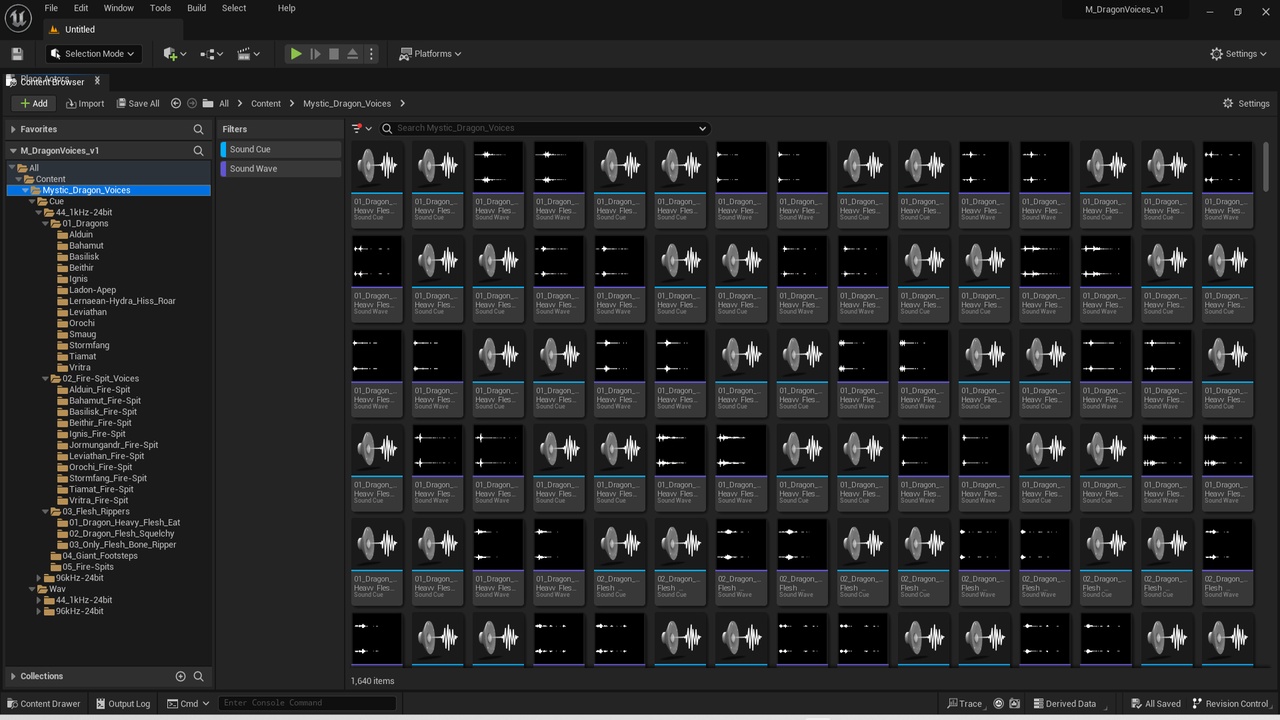The height and width of the screenshot is (720, 1280).
Task: Open the play mode options three-dot menu
Action: click(x=371, y=54)
